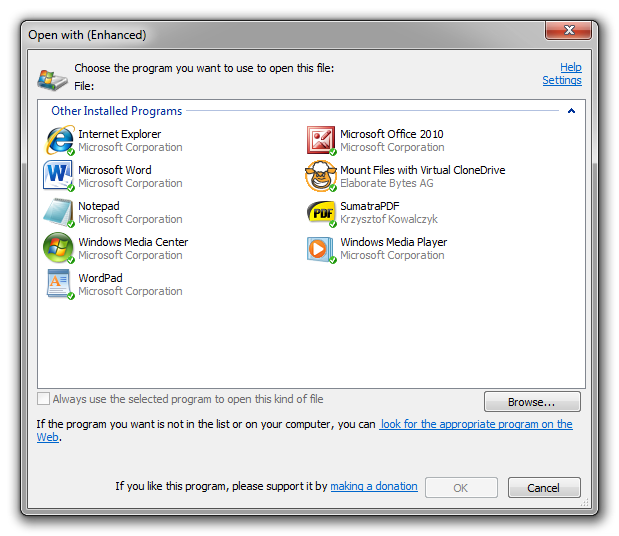Close the Open with (Enhanced) window
This screenshot has width=619, height=536.
click(x=568, y=30)
